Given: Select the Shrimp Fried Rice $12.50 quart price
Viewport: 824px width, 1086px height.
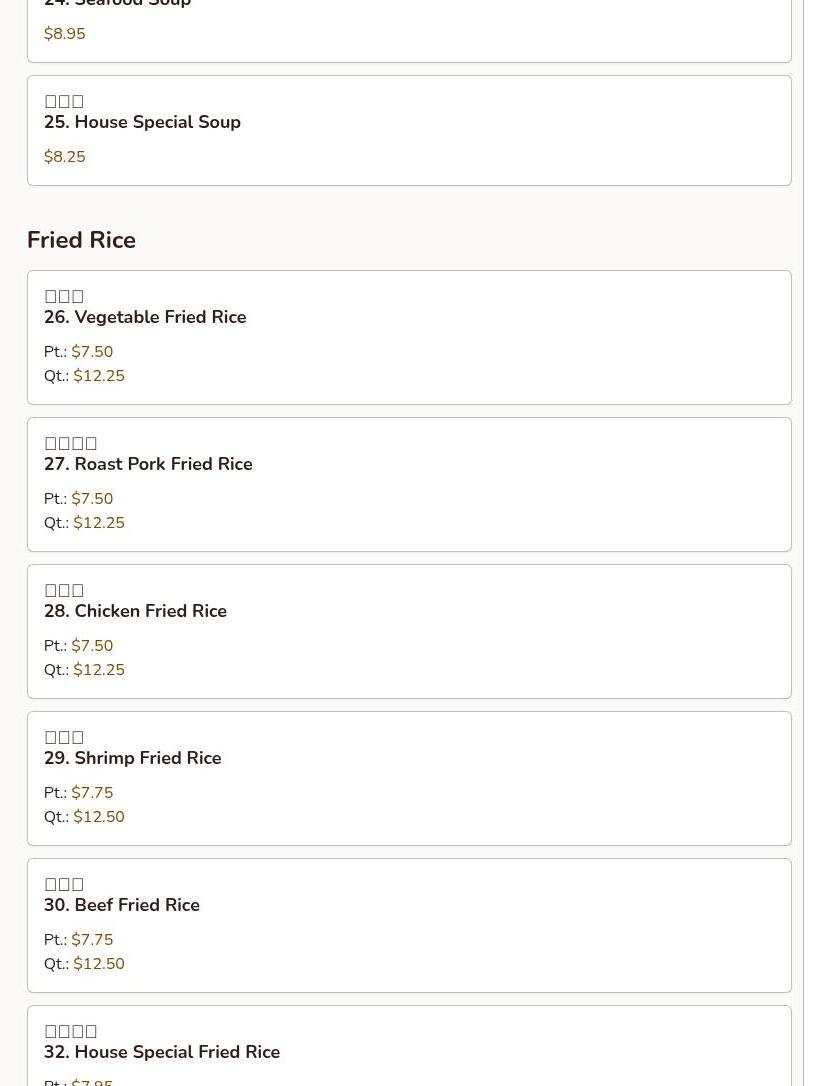Looking at the screenshot, I should [99, 817].
